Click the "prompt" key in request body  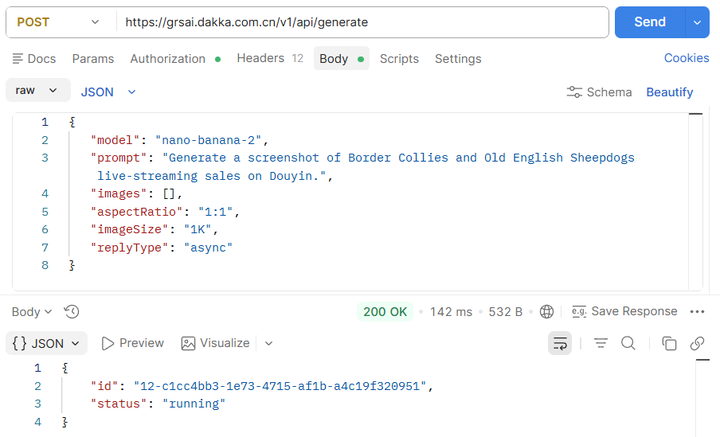click(118, 158)
